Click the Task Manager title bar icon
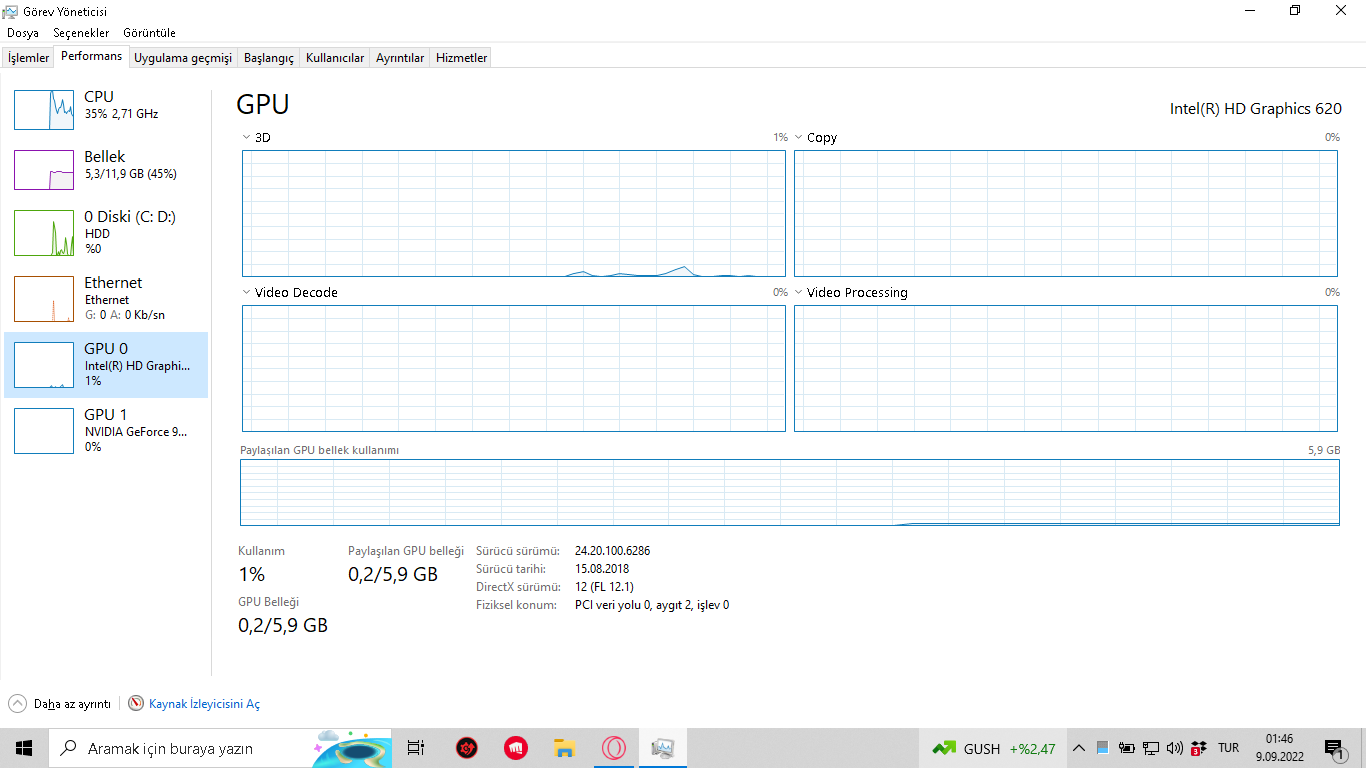The width and height of the screenshot is (1366, 768). [x=10, y=11]
